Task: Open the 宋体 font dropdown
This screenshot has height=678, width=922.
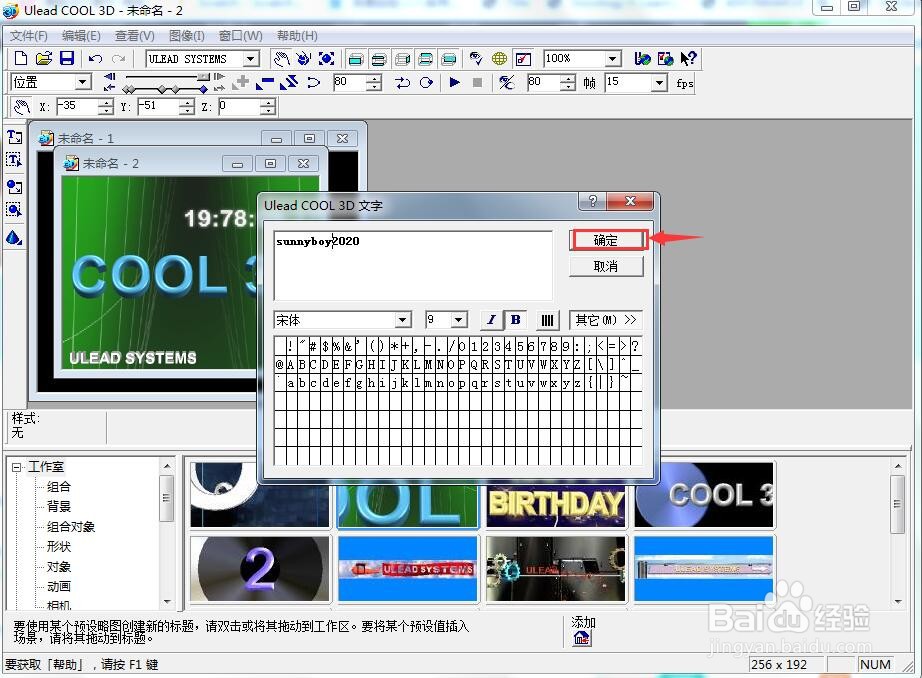Action: point(402,320)
